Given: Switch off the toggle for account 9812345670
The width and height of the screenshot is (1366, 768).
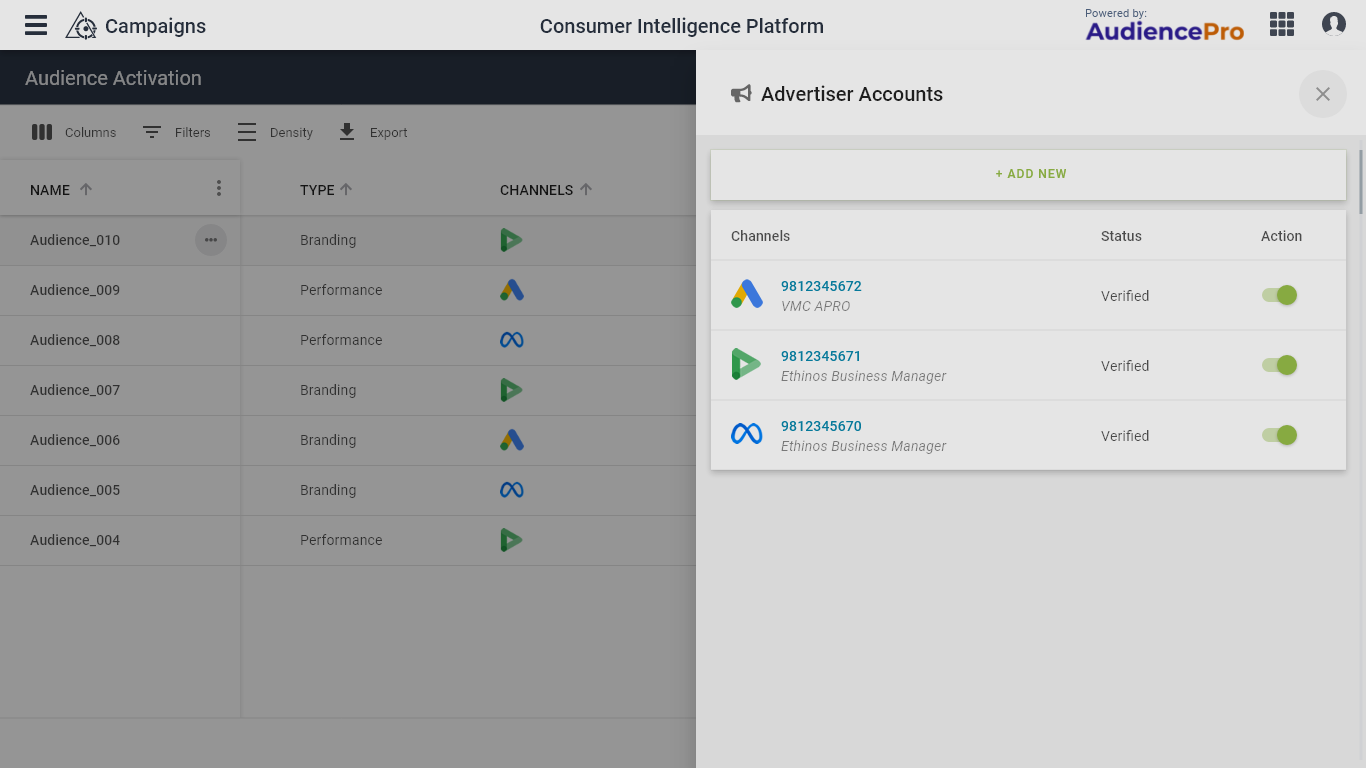Looking at the screenshot, I should [x=1279, y=435].
